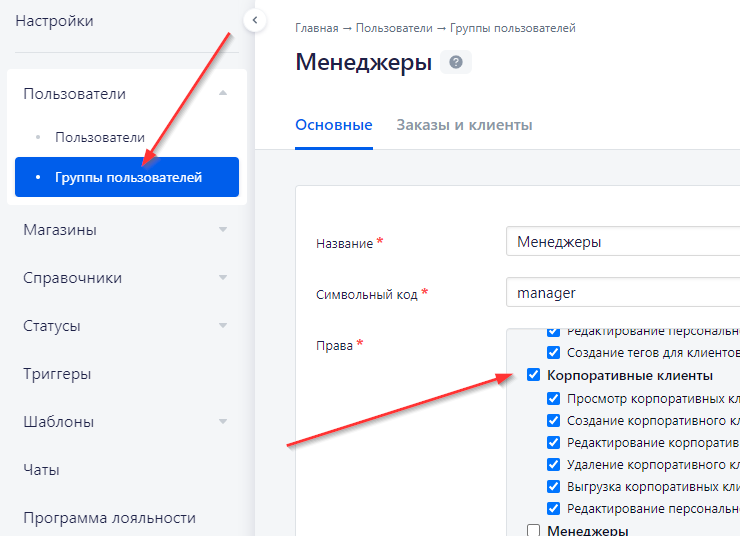
Task: Collapse the Пользователи section arrow
Action: (223, 94)
